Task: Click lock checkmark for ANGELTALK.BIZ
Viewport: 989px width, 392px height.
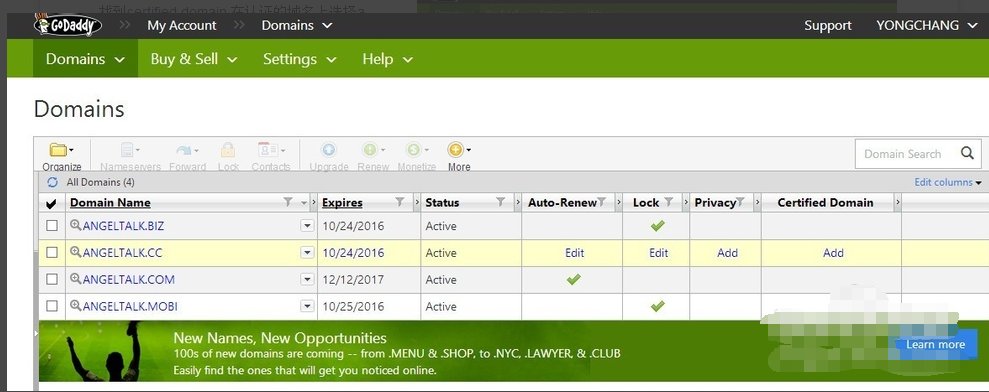Action: (x=657, y=225)
